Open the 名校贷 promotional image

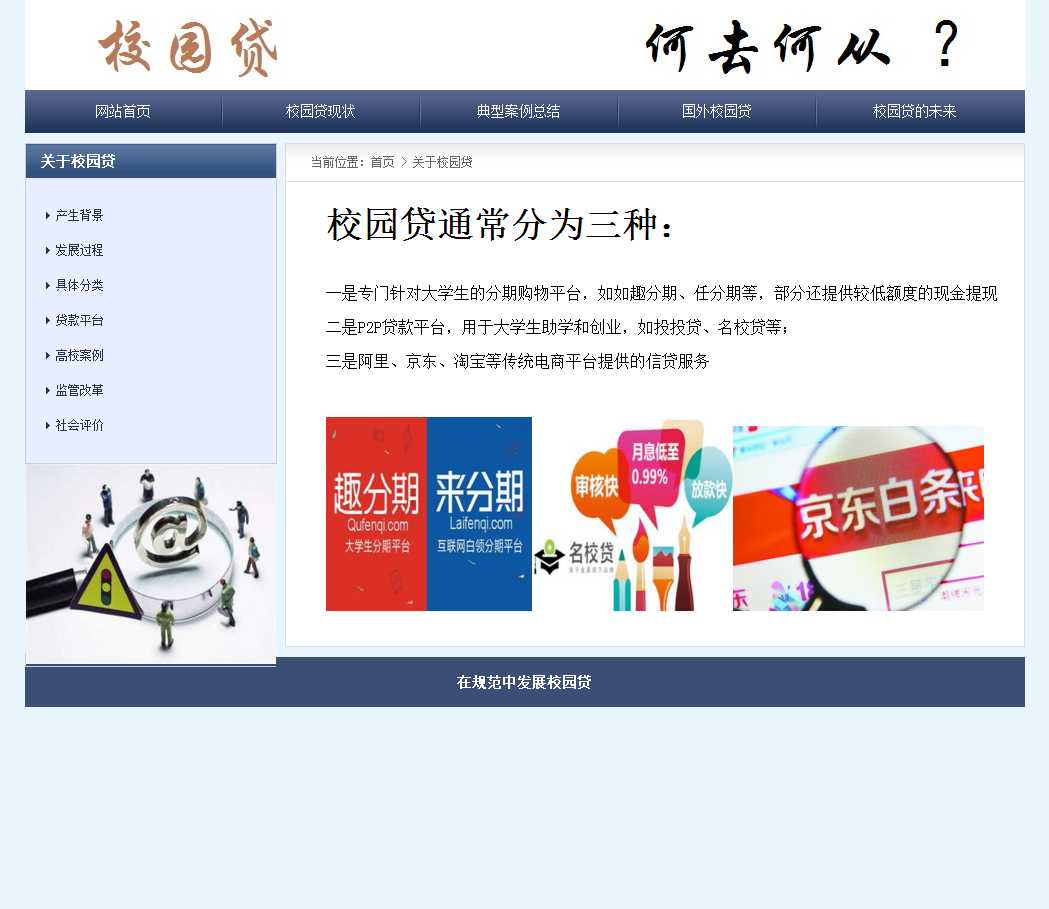click(632, 515)
